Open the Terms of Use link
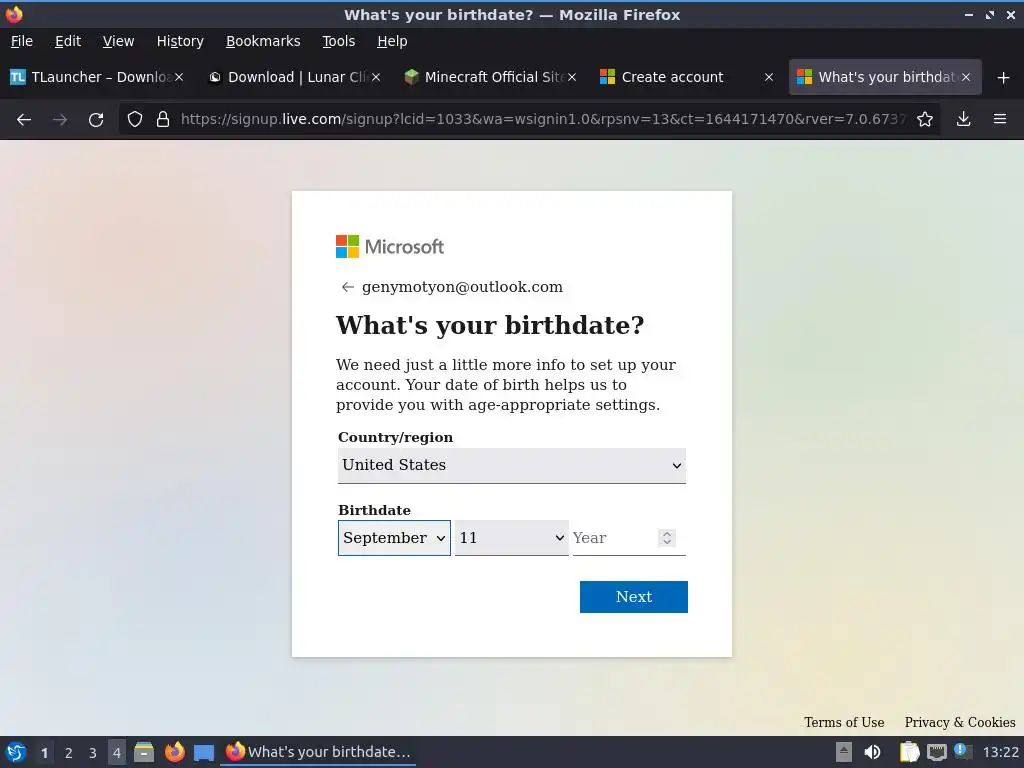This screenshot has width=1024, height=768. coord(844,722)
